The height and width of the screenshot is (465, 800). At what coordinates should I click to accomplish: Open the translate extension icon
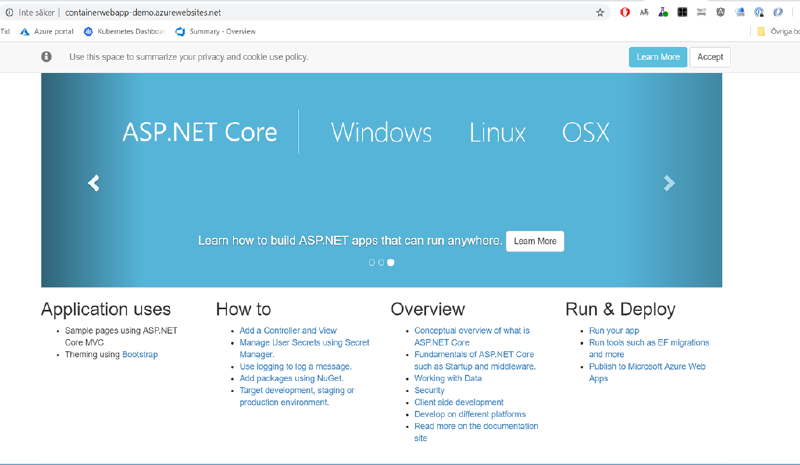[x=644, y=12]
